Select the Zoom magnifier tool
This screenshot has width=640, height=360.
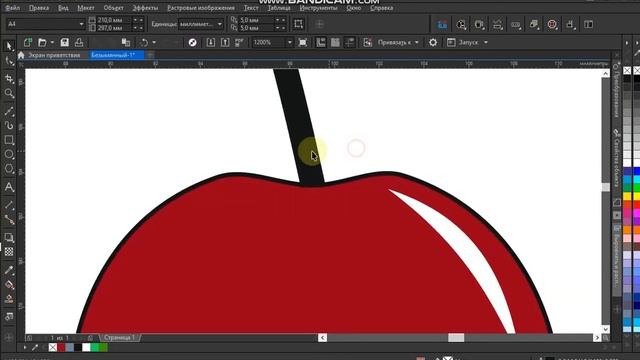click(9, 93)
